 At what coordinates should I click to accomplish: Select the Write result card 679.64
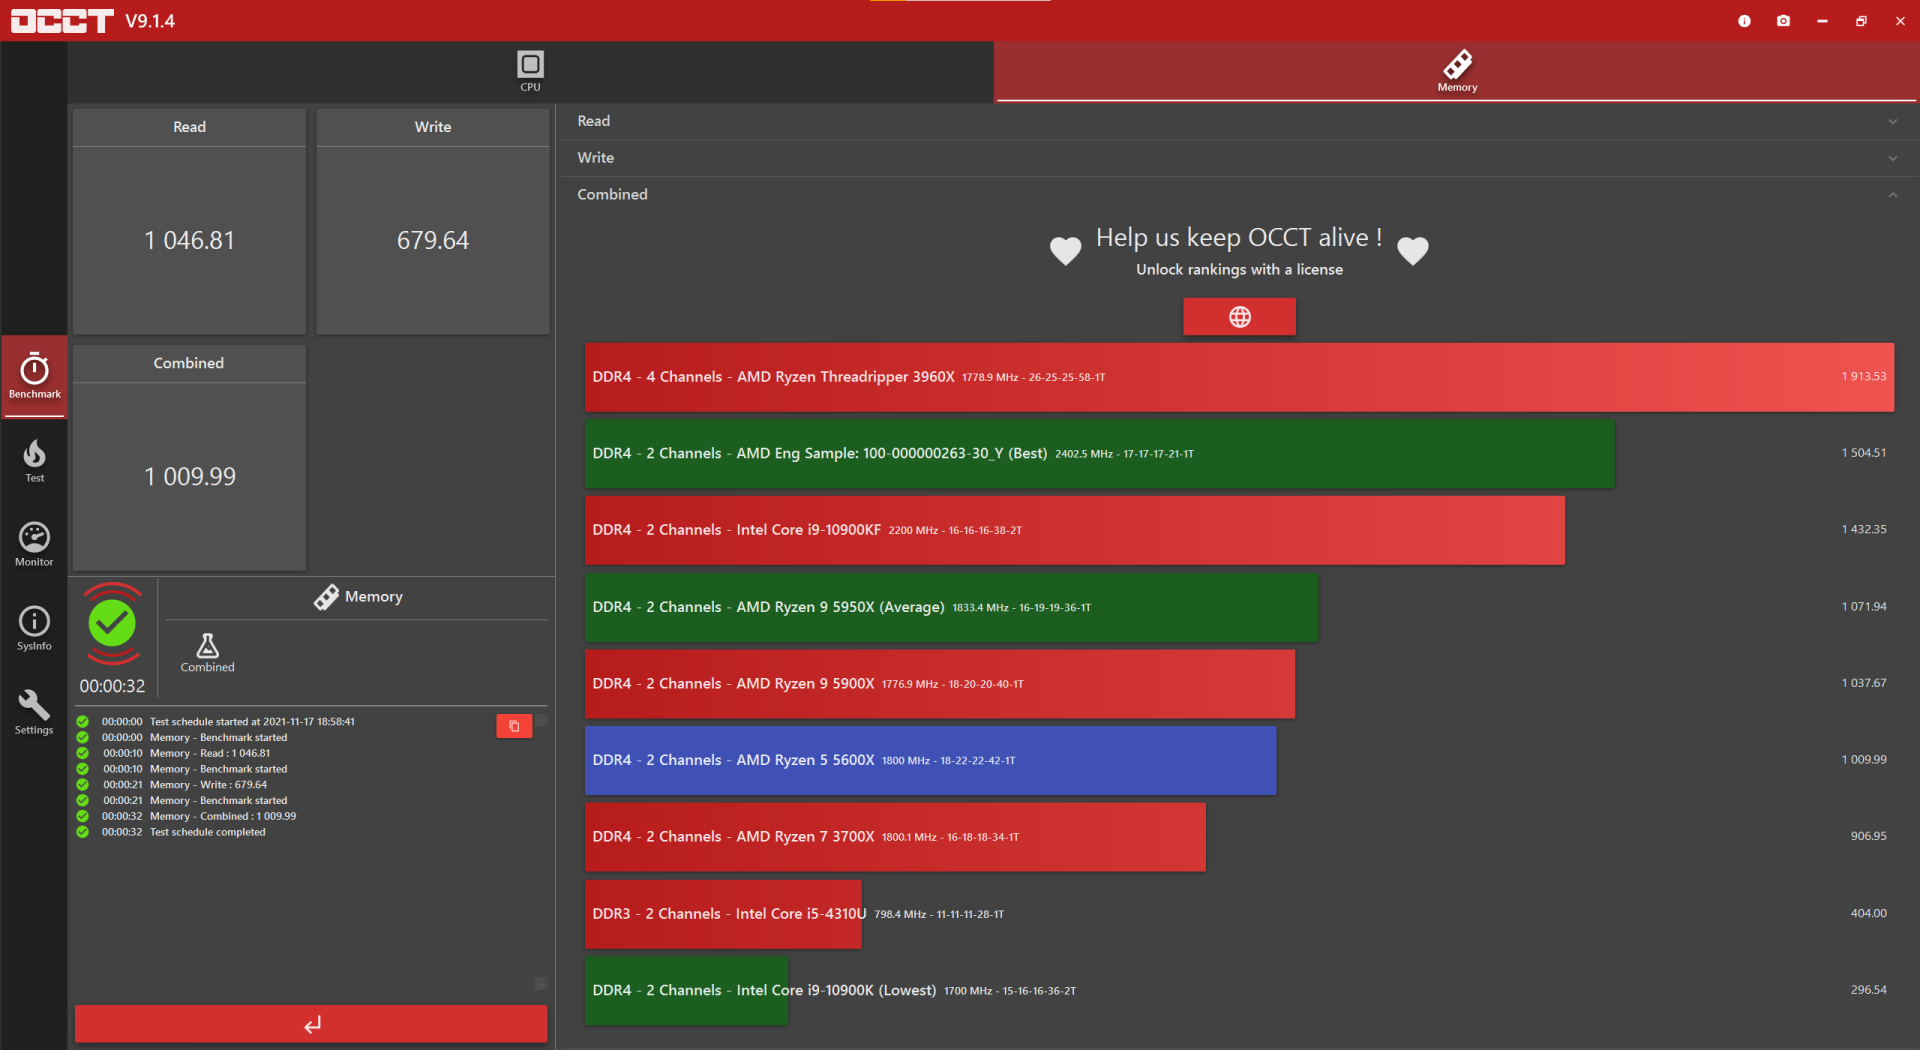tap(433, 222)
